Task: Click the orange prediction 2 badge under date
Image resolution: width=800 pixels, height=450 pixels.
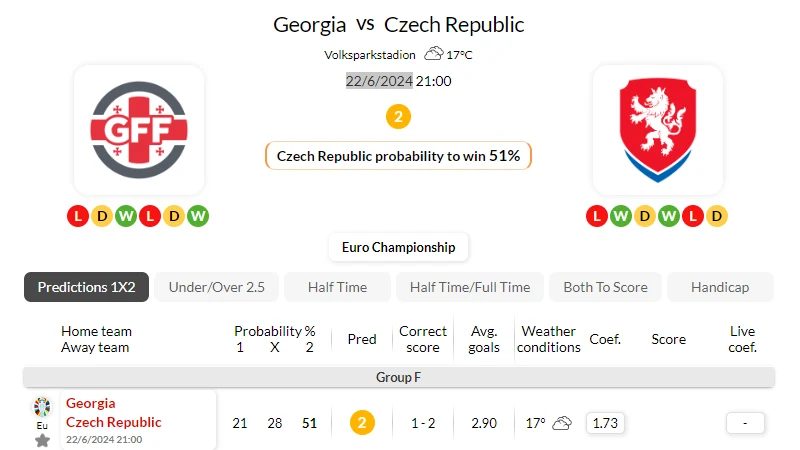Action: coord(398,117)
